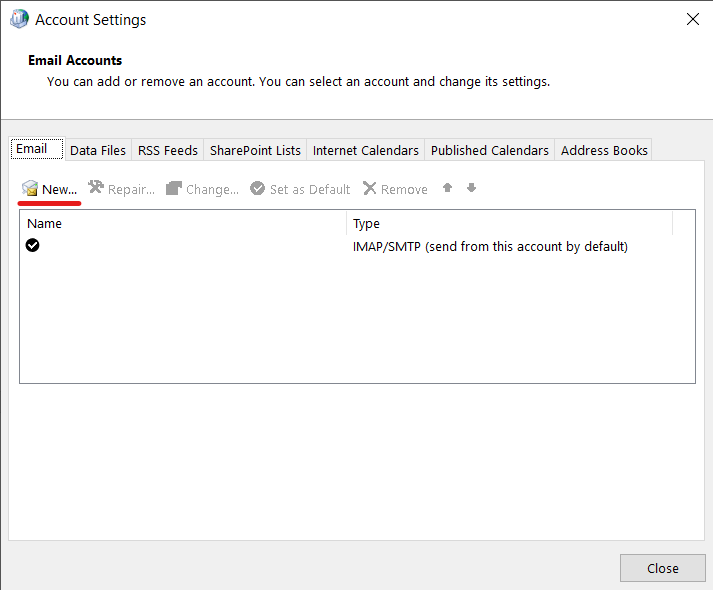Select the IMAP/SMTP account row
The image size is (713, 590).
490,246
